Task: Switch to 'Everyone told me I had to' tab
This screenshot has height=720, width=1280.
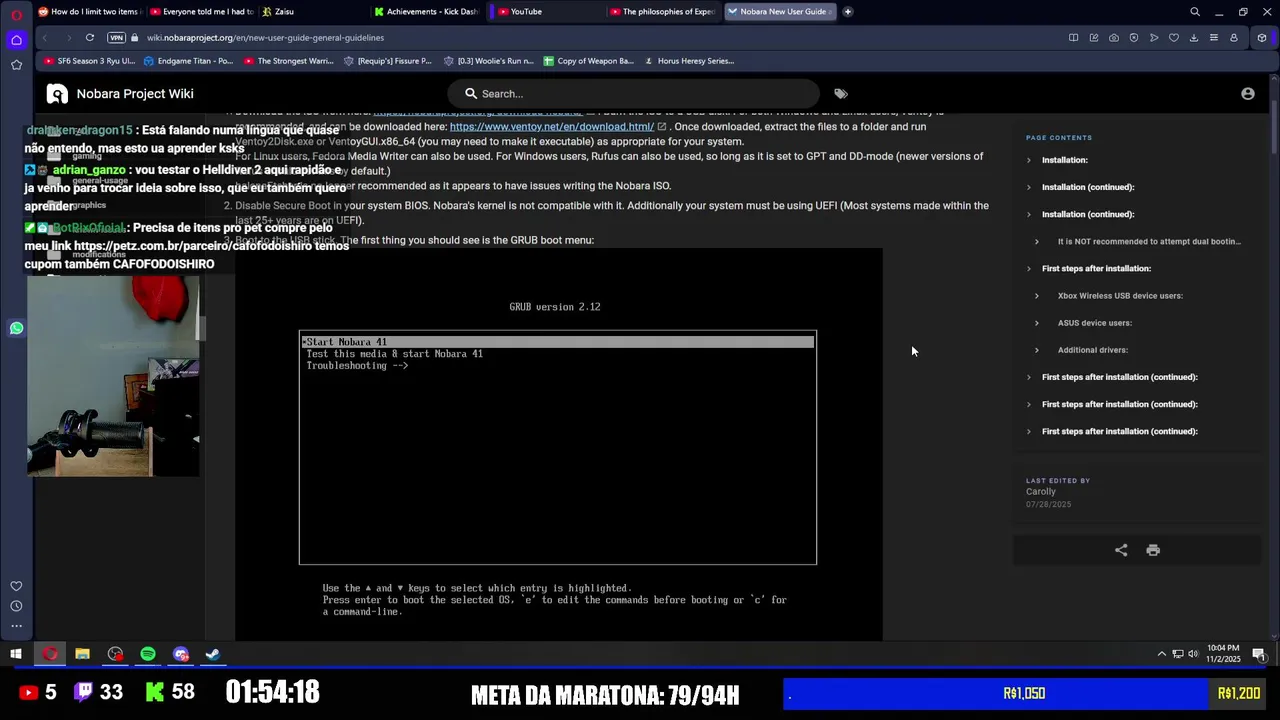Action: [200, 12]
